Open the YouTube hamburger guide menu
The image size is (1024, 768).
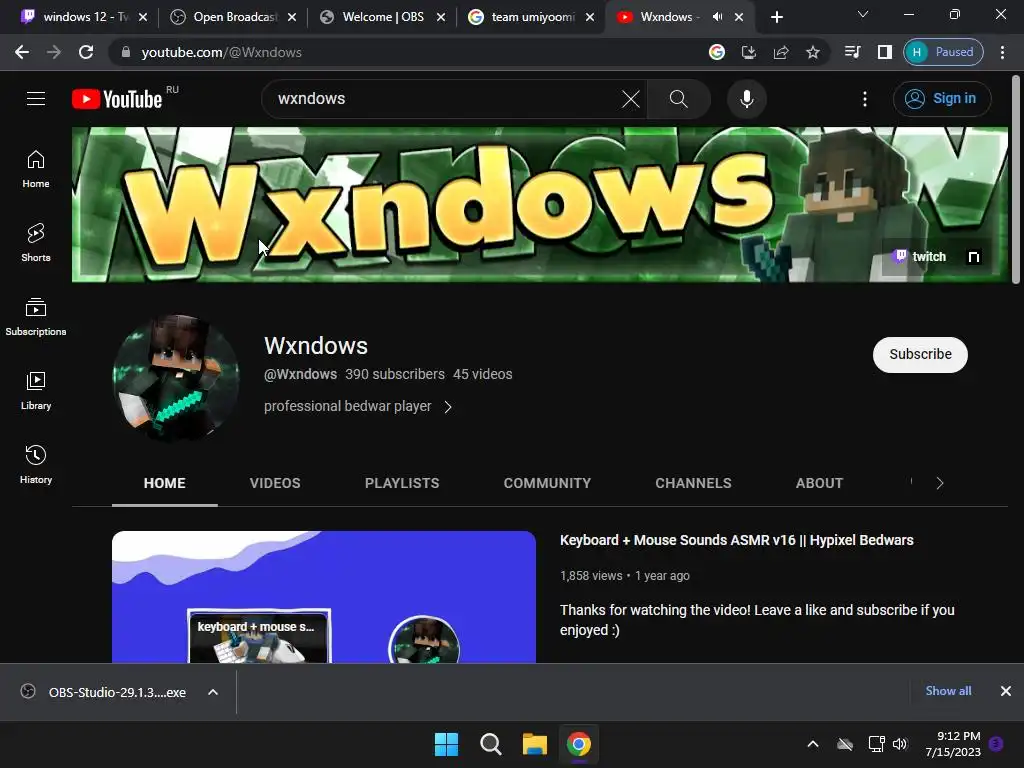[x=36, y=99]
